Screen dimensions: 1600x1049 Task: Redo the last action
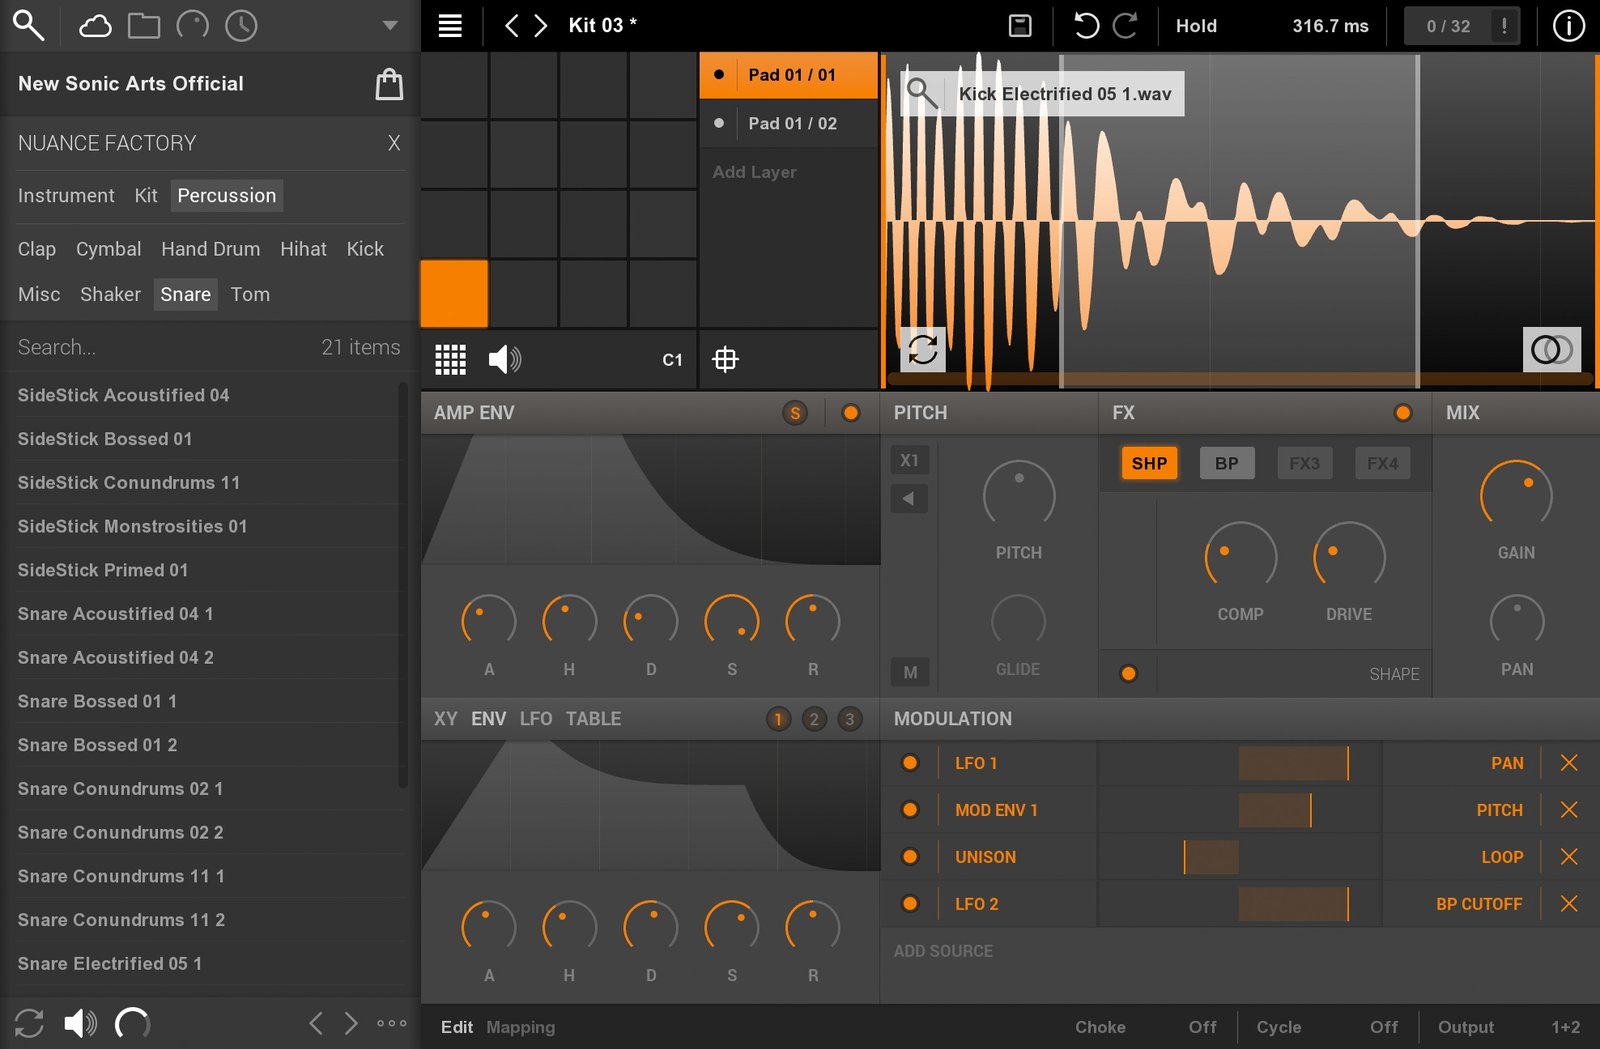1125,26
